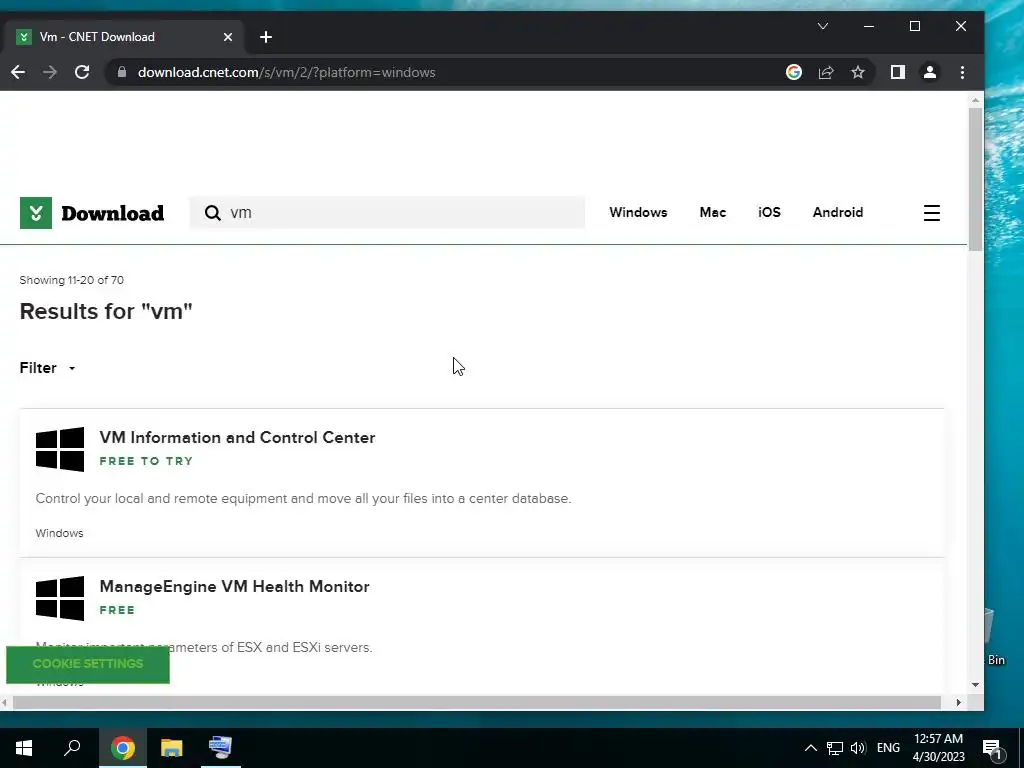Click the scroll up arrow
Image resolution: width=1024 pixels, height=768 pixels.
click(975, 101)
